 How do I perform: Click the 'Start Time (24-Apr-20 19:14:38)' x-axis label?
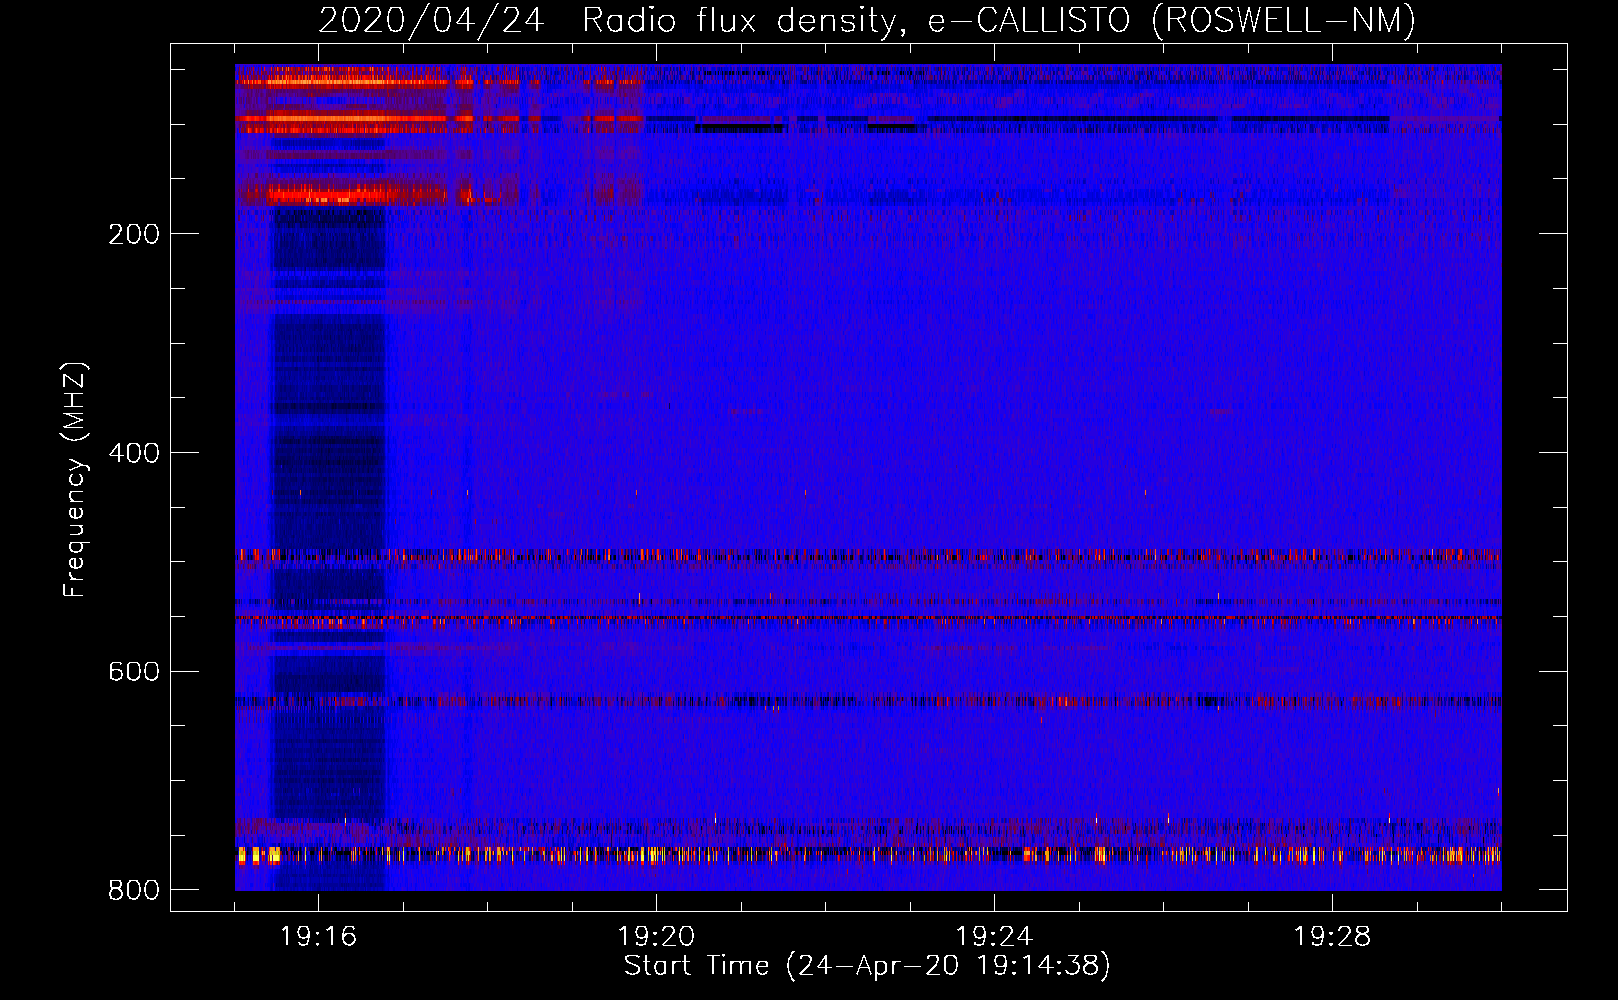pos(867,966)
